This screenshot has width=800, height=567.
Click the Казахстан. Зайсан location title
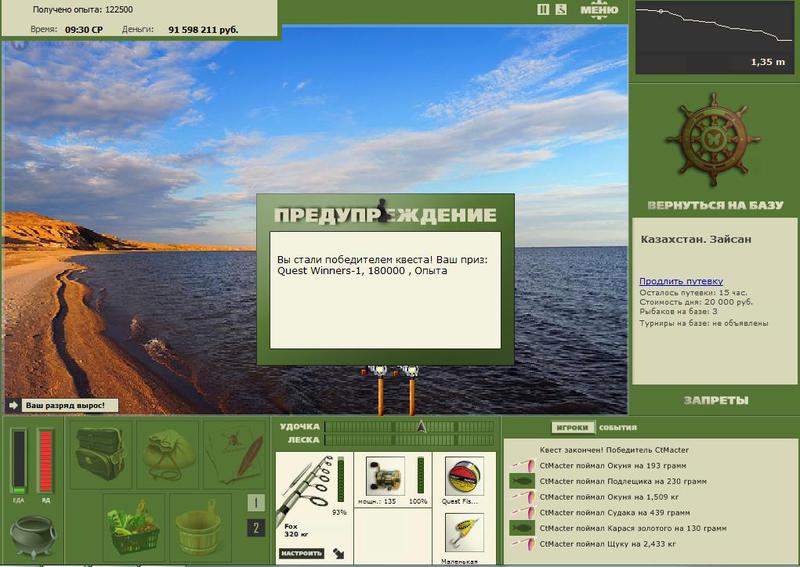click(x=696, y=239)
